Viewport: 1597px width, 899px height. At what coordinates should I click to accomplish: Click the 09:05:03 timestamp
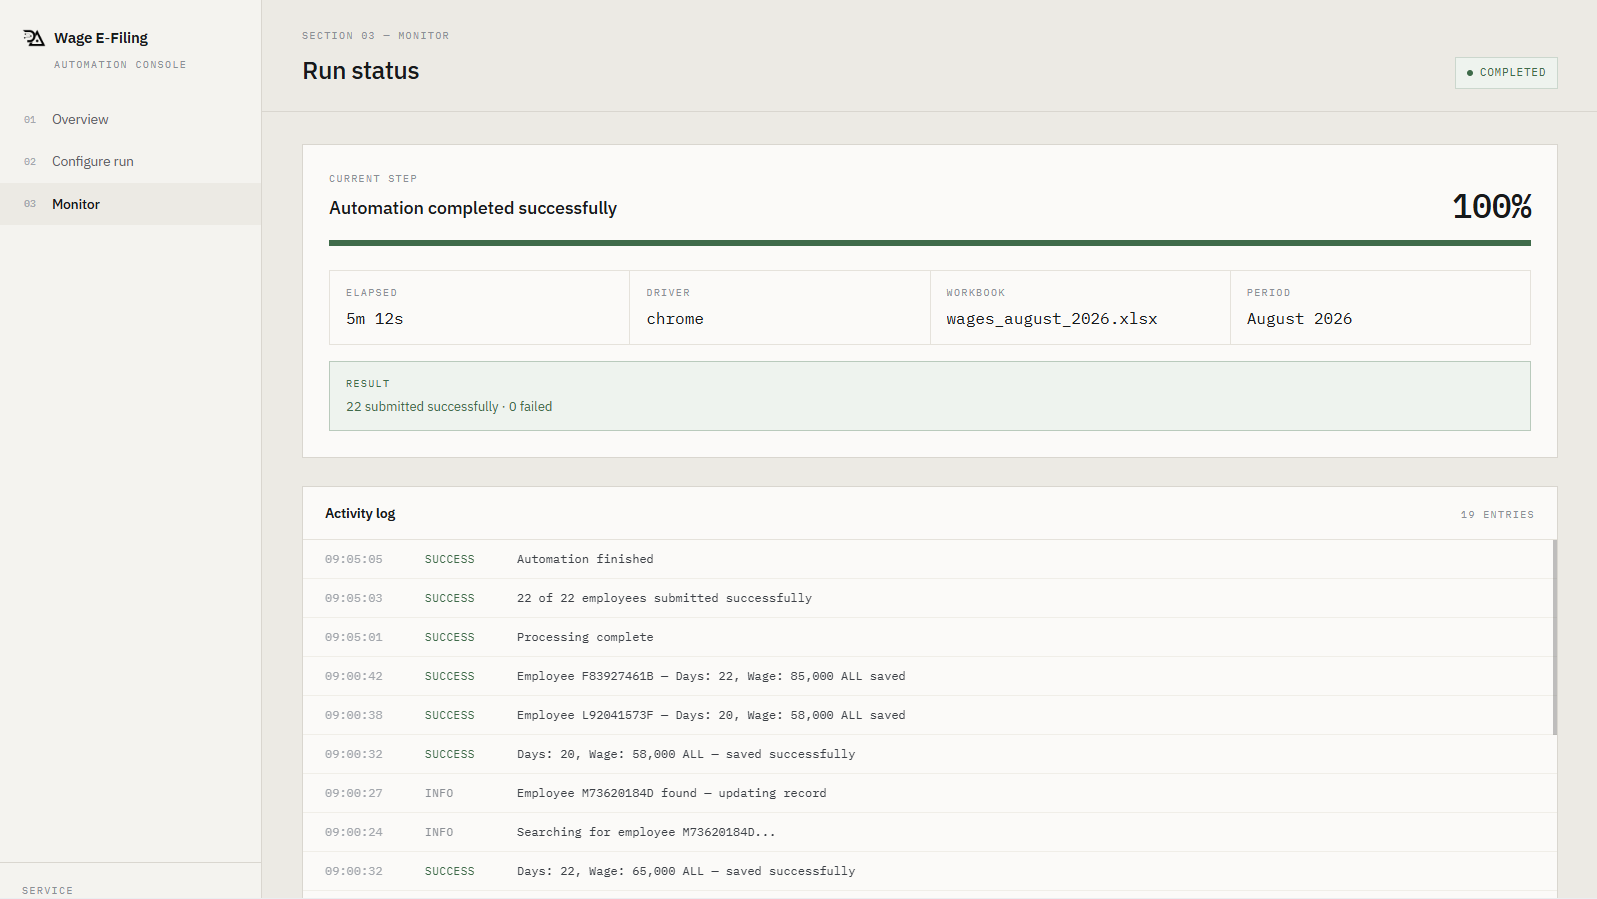[x=354, y=599]
